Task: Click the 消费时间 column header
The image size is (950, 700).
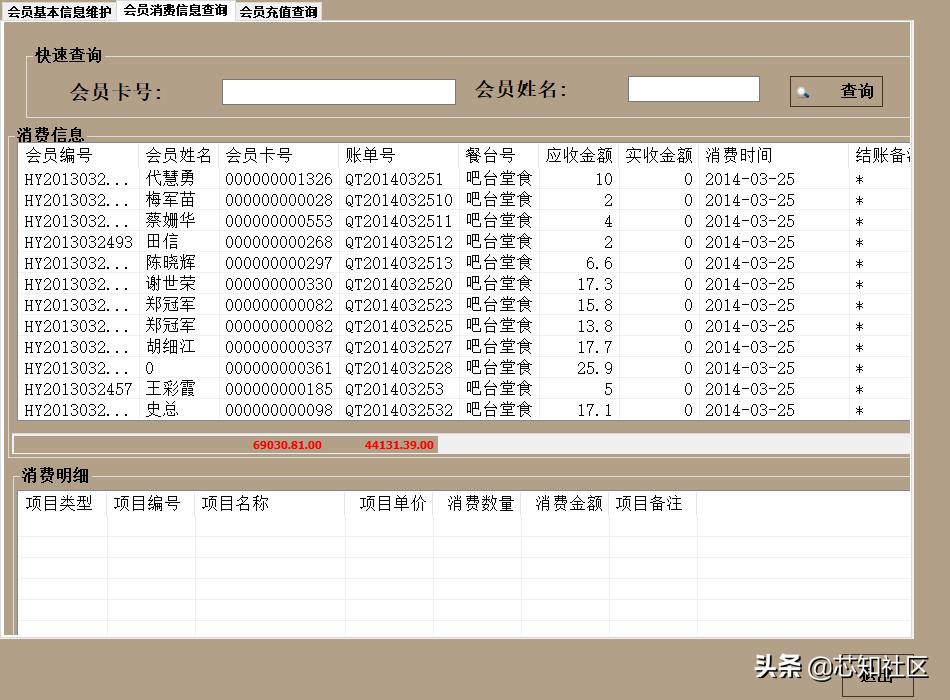Action: (740, 157)
